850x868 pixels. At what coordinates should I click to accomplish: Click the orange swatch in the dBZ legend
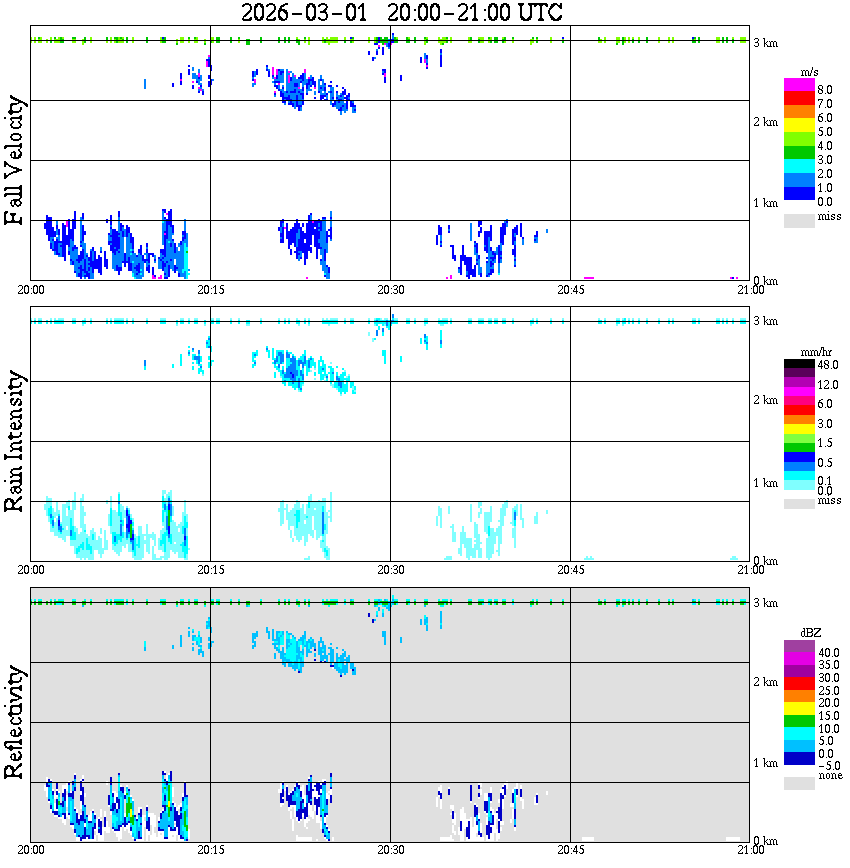[x=799, y=696]
